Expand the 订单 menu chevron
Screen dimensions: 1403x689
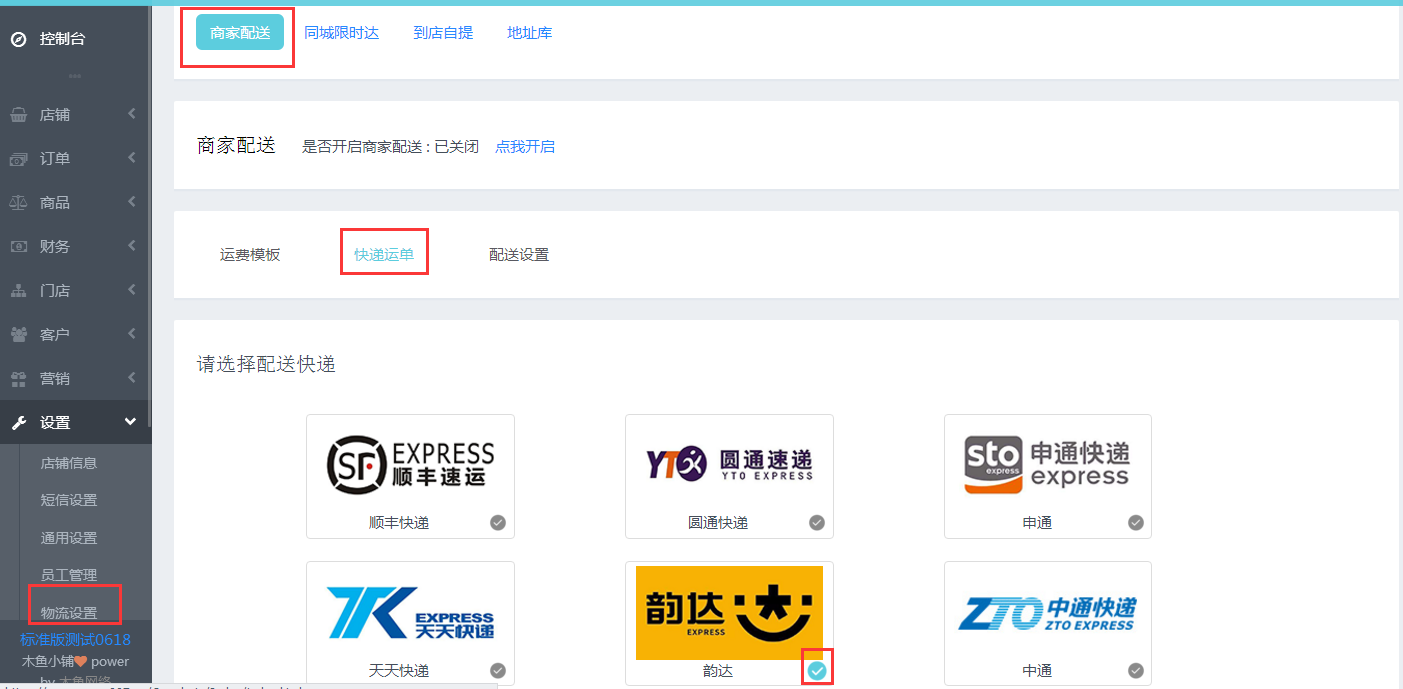132,159
